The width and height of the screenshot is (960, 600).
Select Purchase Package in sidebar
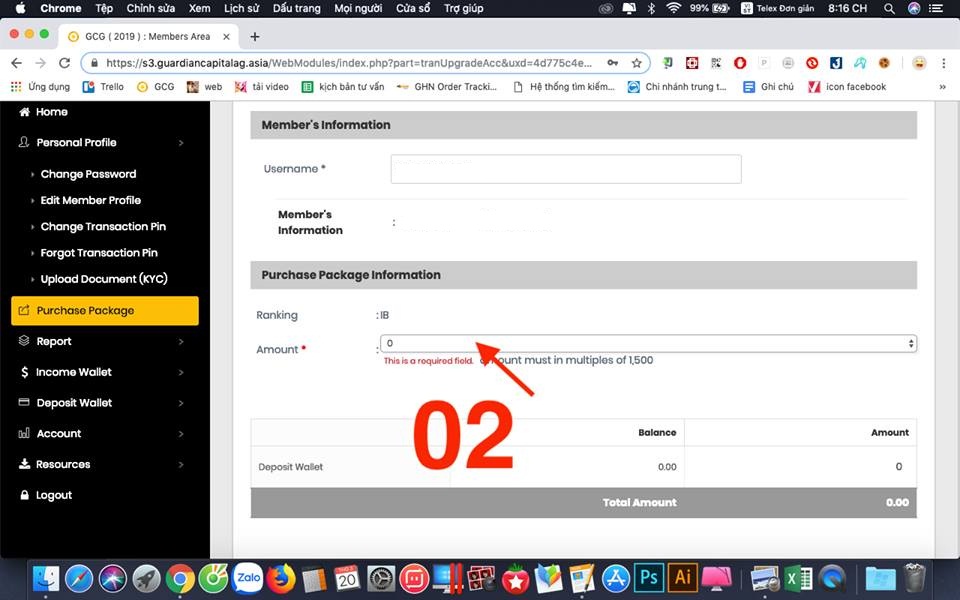(x=104, y=310)
